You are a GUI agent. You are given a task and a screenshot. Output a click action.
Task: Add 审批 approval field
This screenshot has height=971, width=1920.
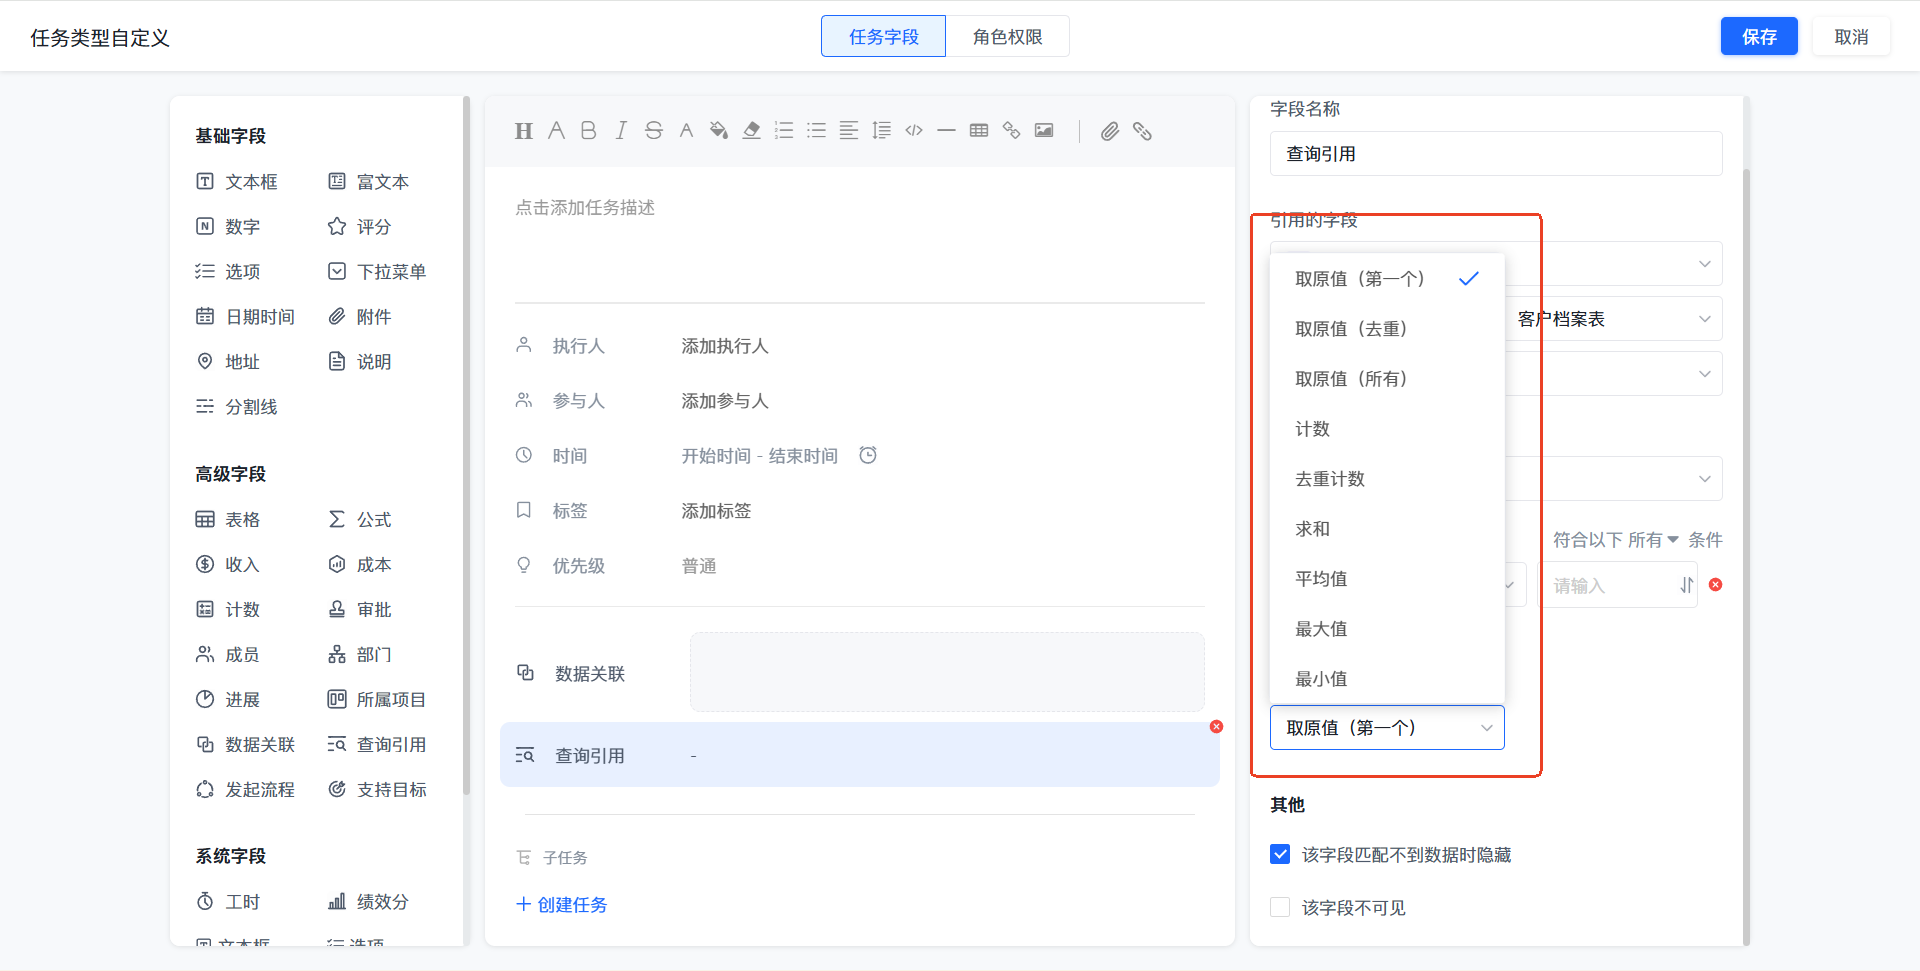[x=360, y=610]
